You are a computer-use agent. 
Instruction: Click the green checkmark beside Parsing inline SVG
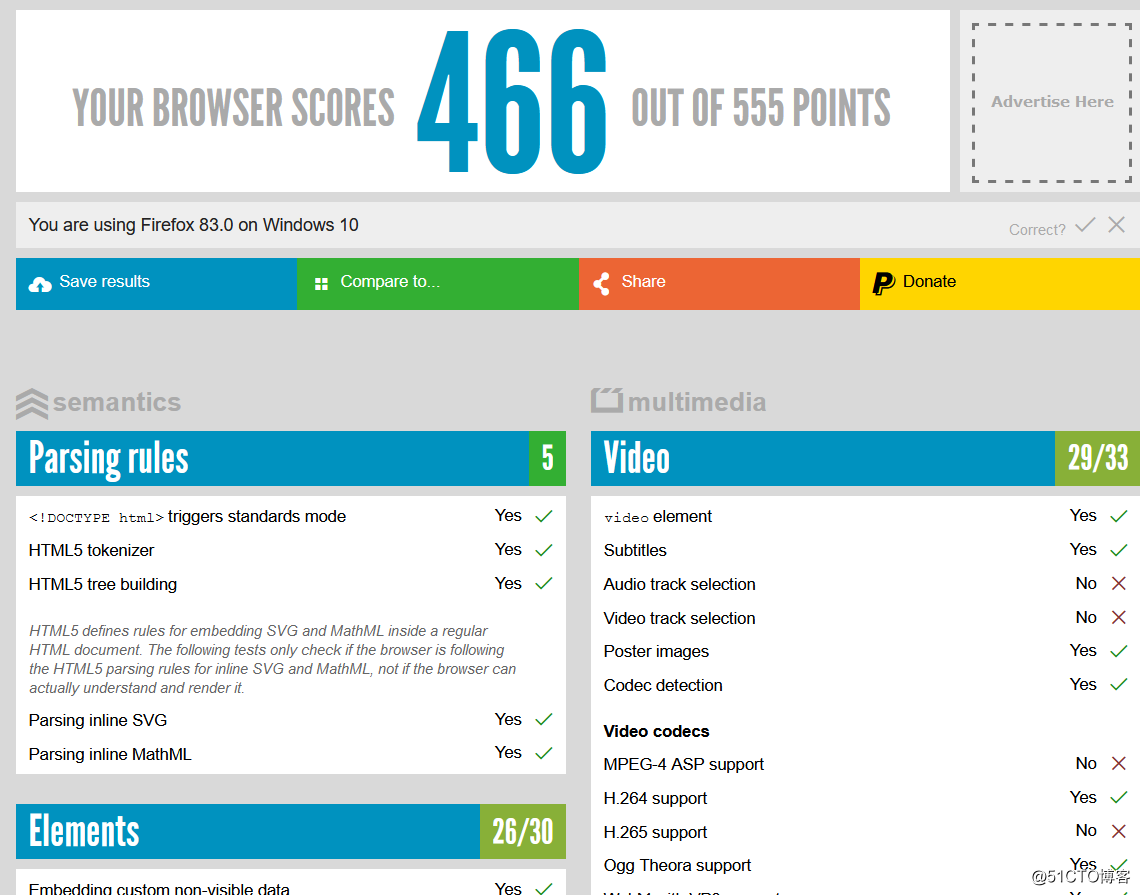pos(543,719)
